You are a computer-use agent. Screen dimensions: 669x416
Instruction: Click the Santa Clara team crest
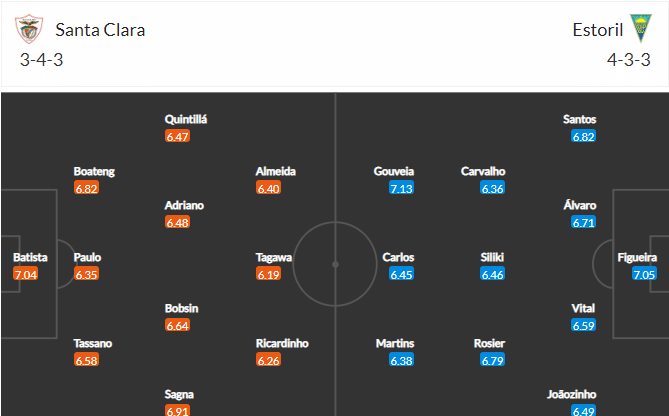(29, 29)
